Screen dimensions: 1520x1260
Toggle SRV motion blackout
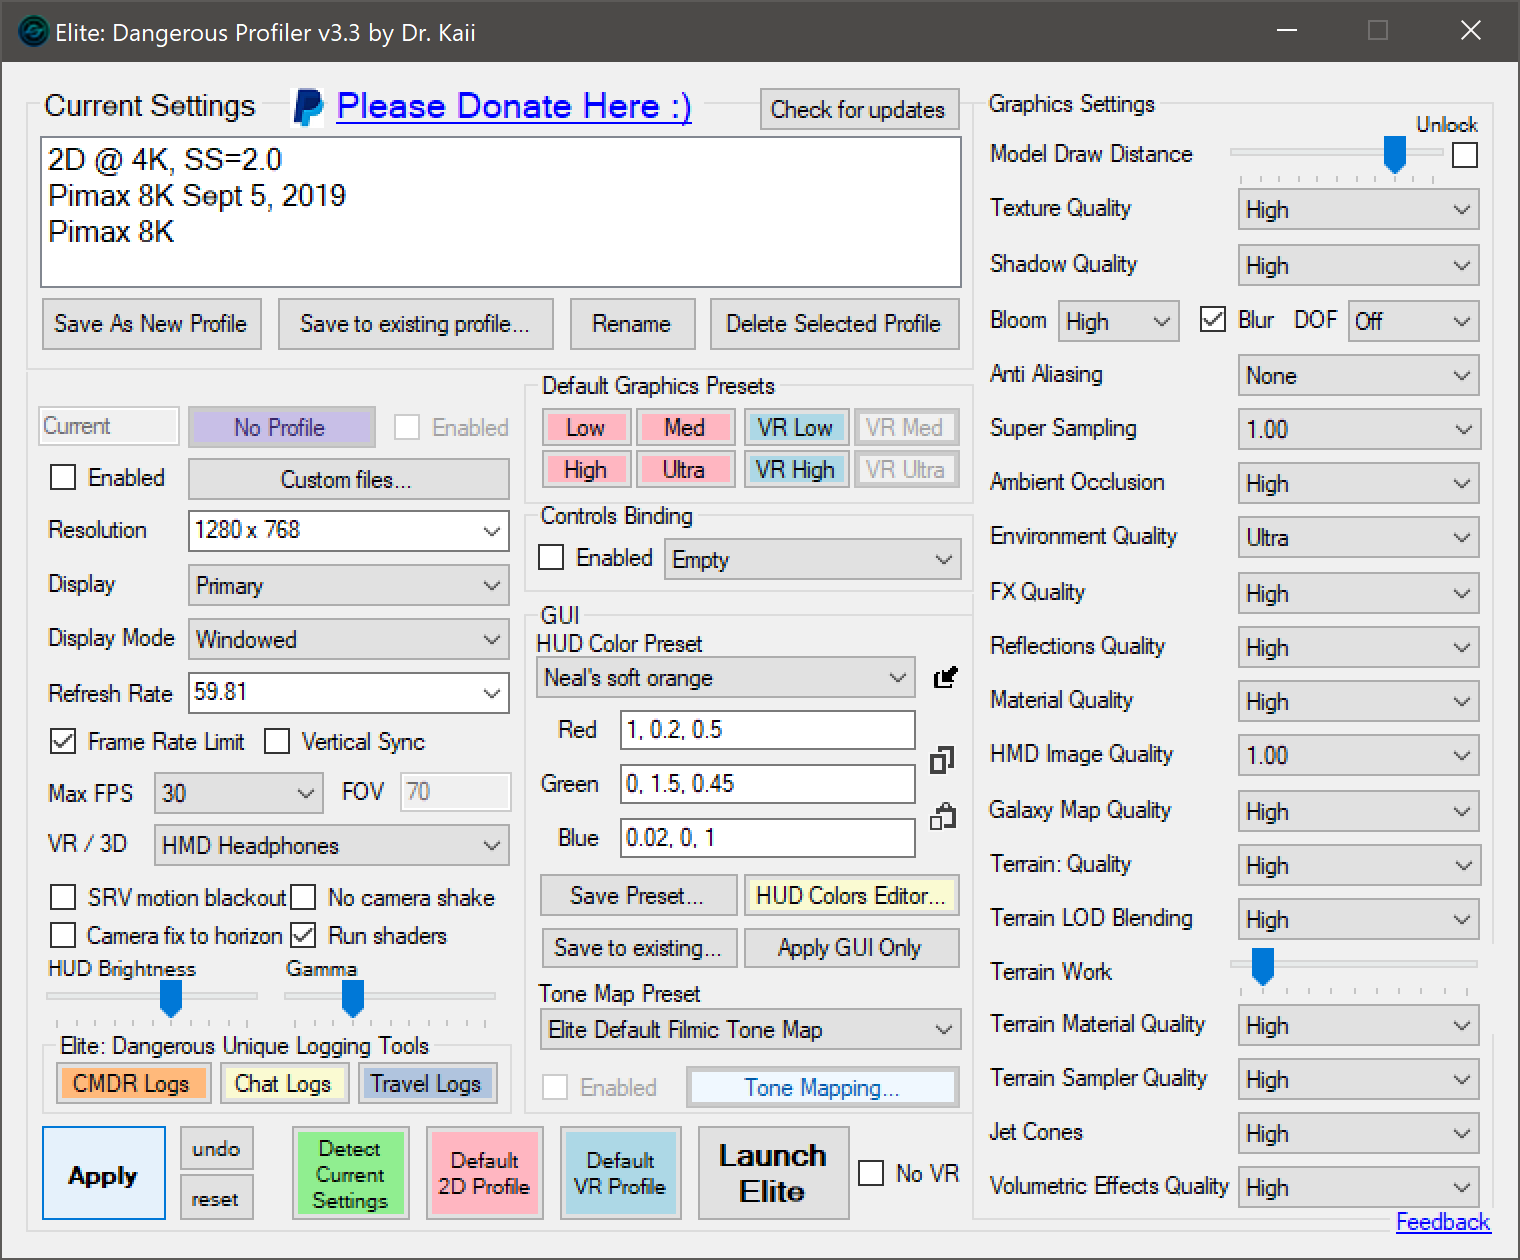[x=63, y=897]
